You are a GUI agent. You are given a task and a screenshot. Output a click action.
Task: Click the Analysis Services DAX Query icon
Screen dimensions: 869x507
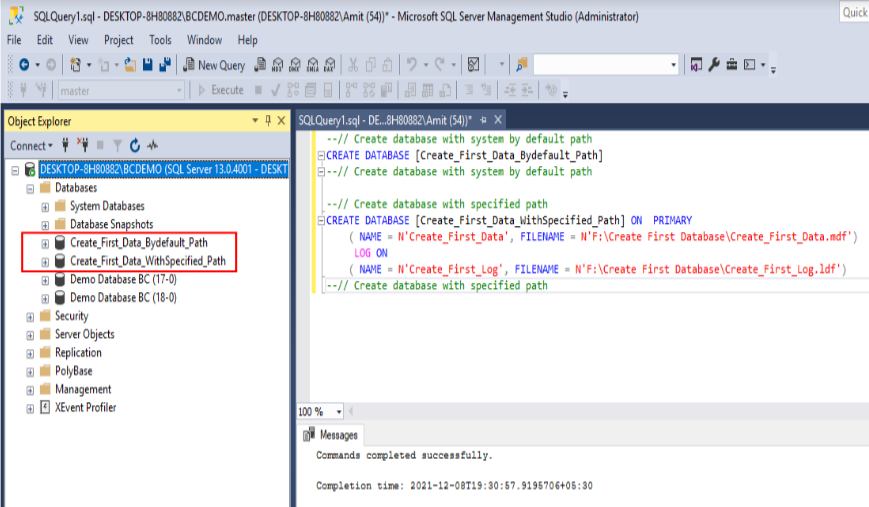point(330,65)
